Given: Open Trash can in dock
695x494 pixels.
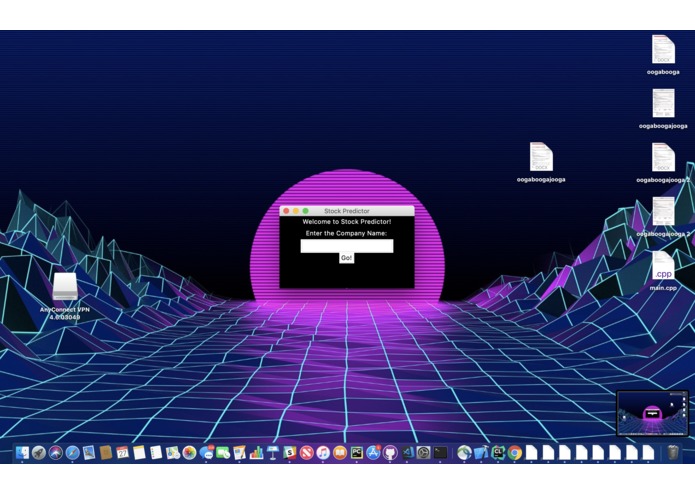Looking at the screenshot, I should 673,452.
